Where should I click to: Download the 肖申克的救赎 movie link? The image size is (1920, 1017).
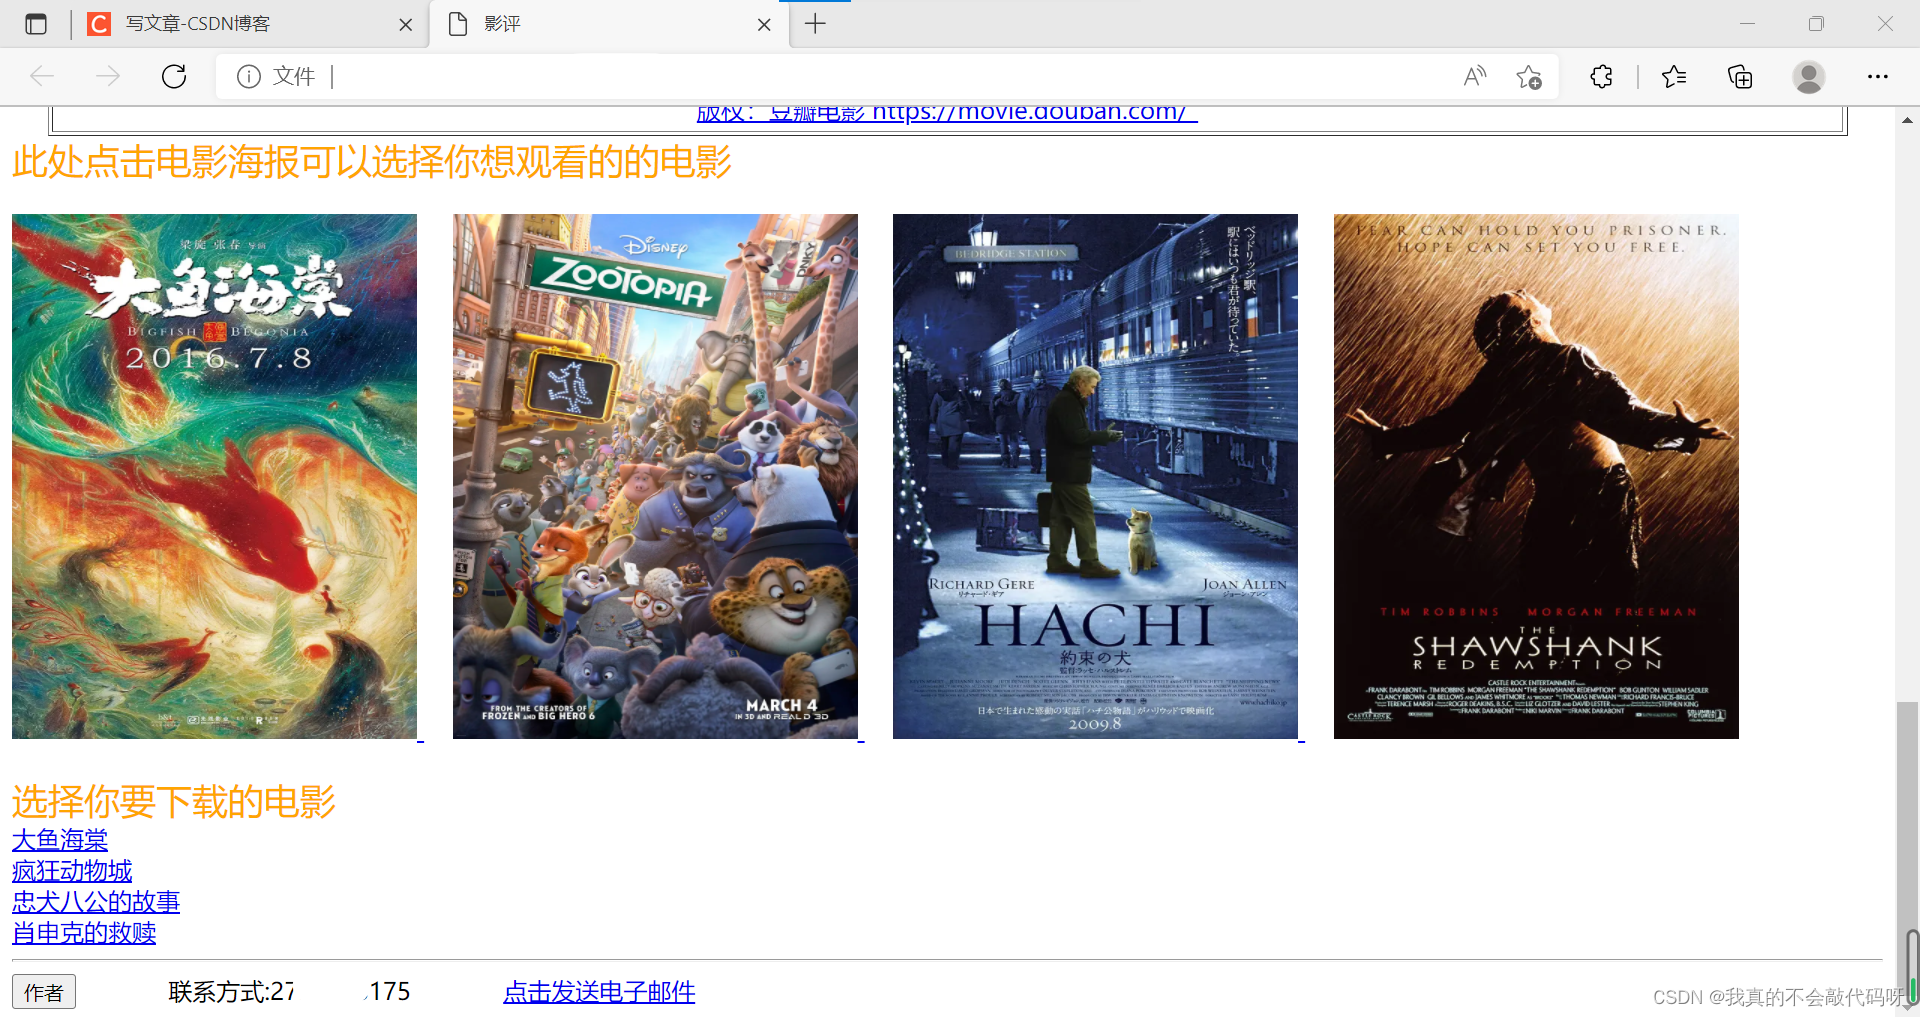point(84,933)
